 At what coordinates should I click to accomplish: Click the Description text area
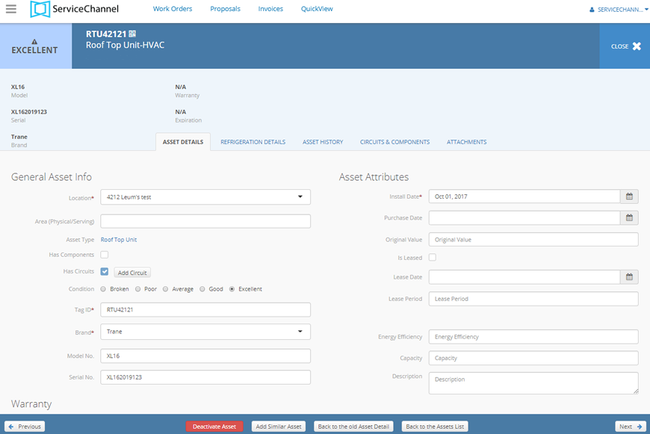click(x=534, y=383)
